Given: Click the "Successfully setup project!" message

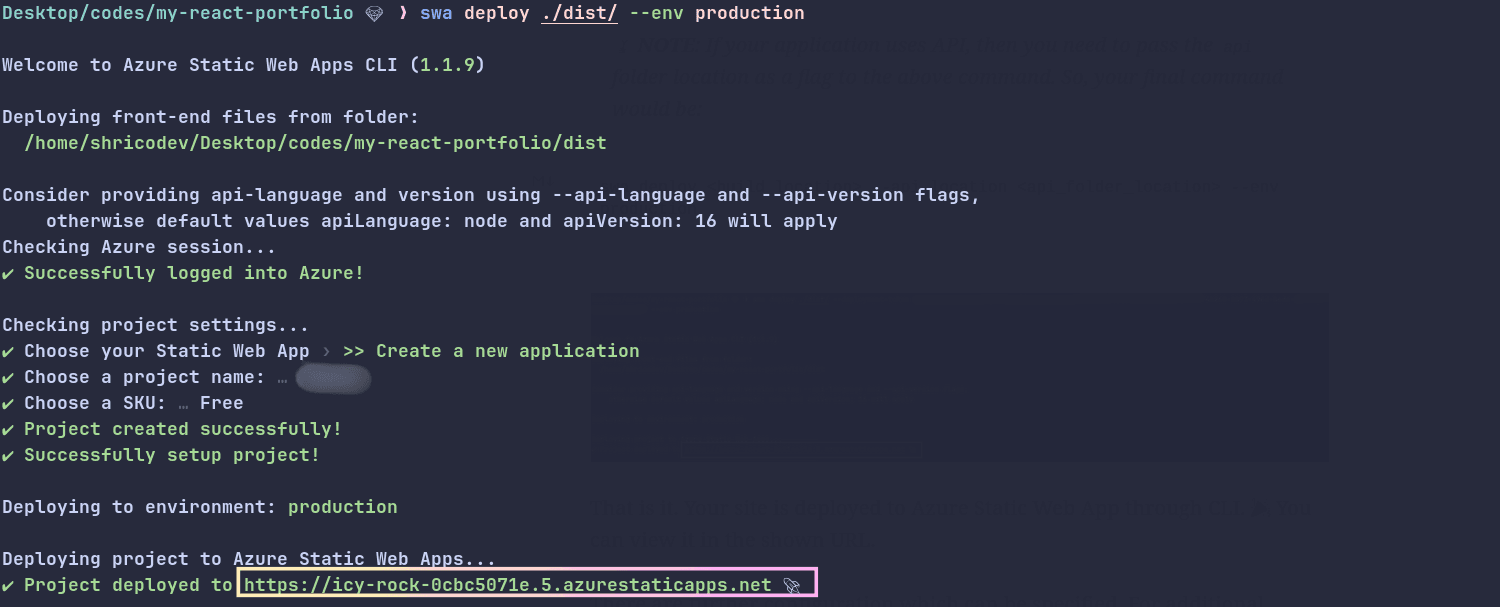Looking at the screenshot, I should [x=172, y=455].
